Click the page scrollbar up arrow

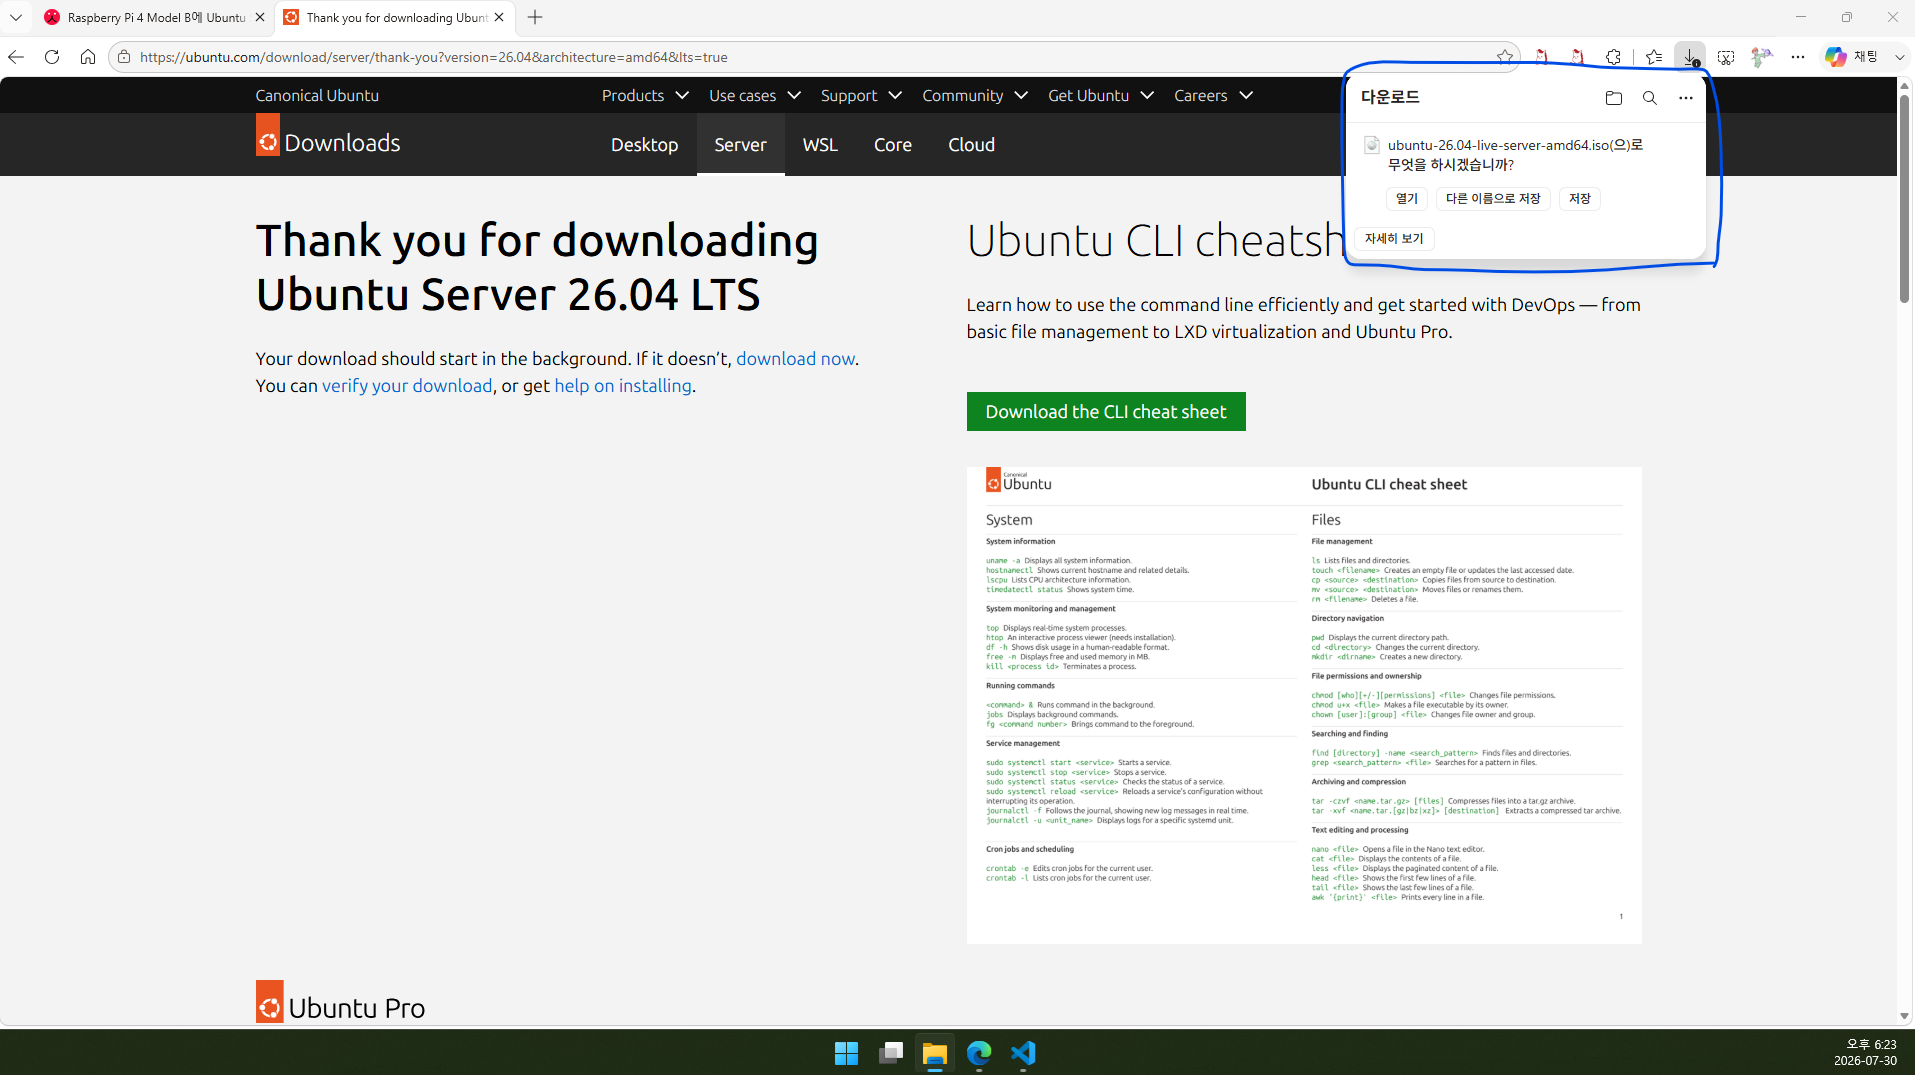point(1904,87)
